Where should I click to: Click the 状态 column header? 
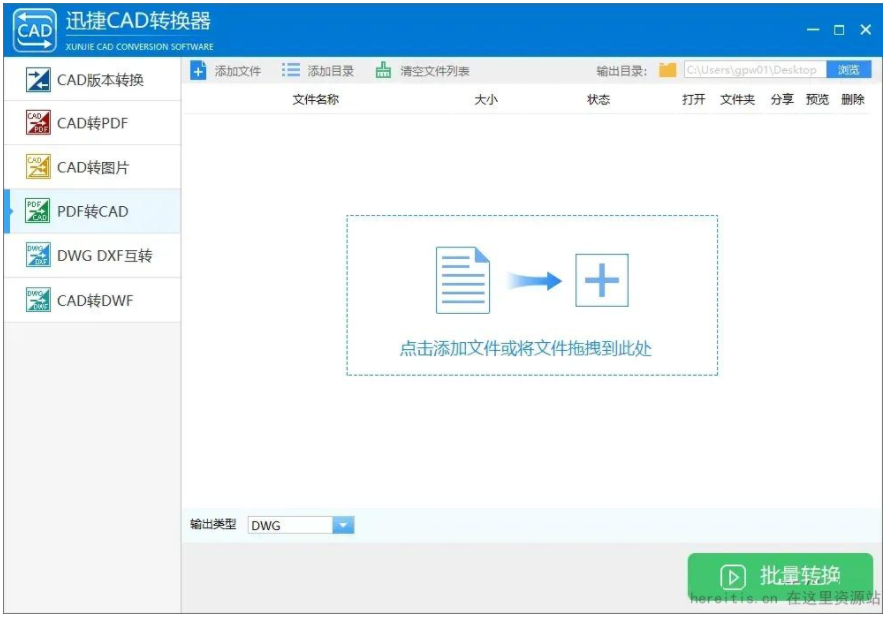(599, 100)
